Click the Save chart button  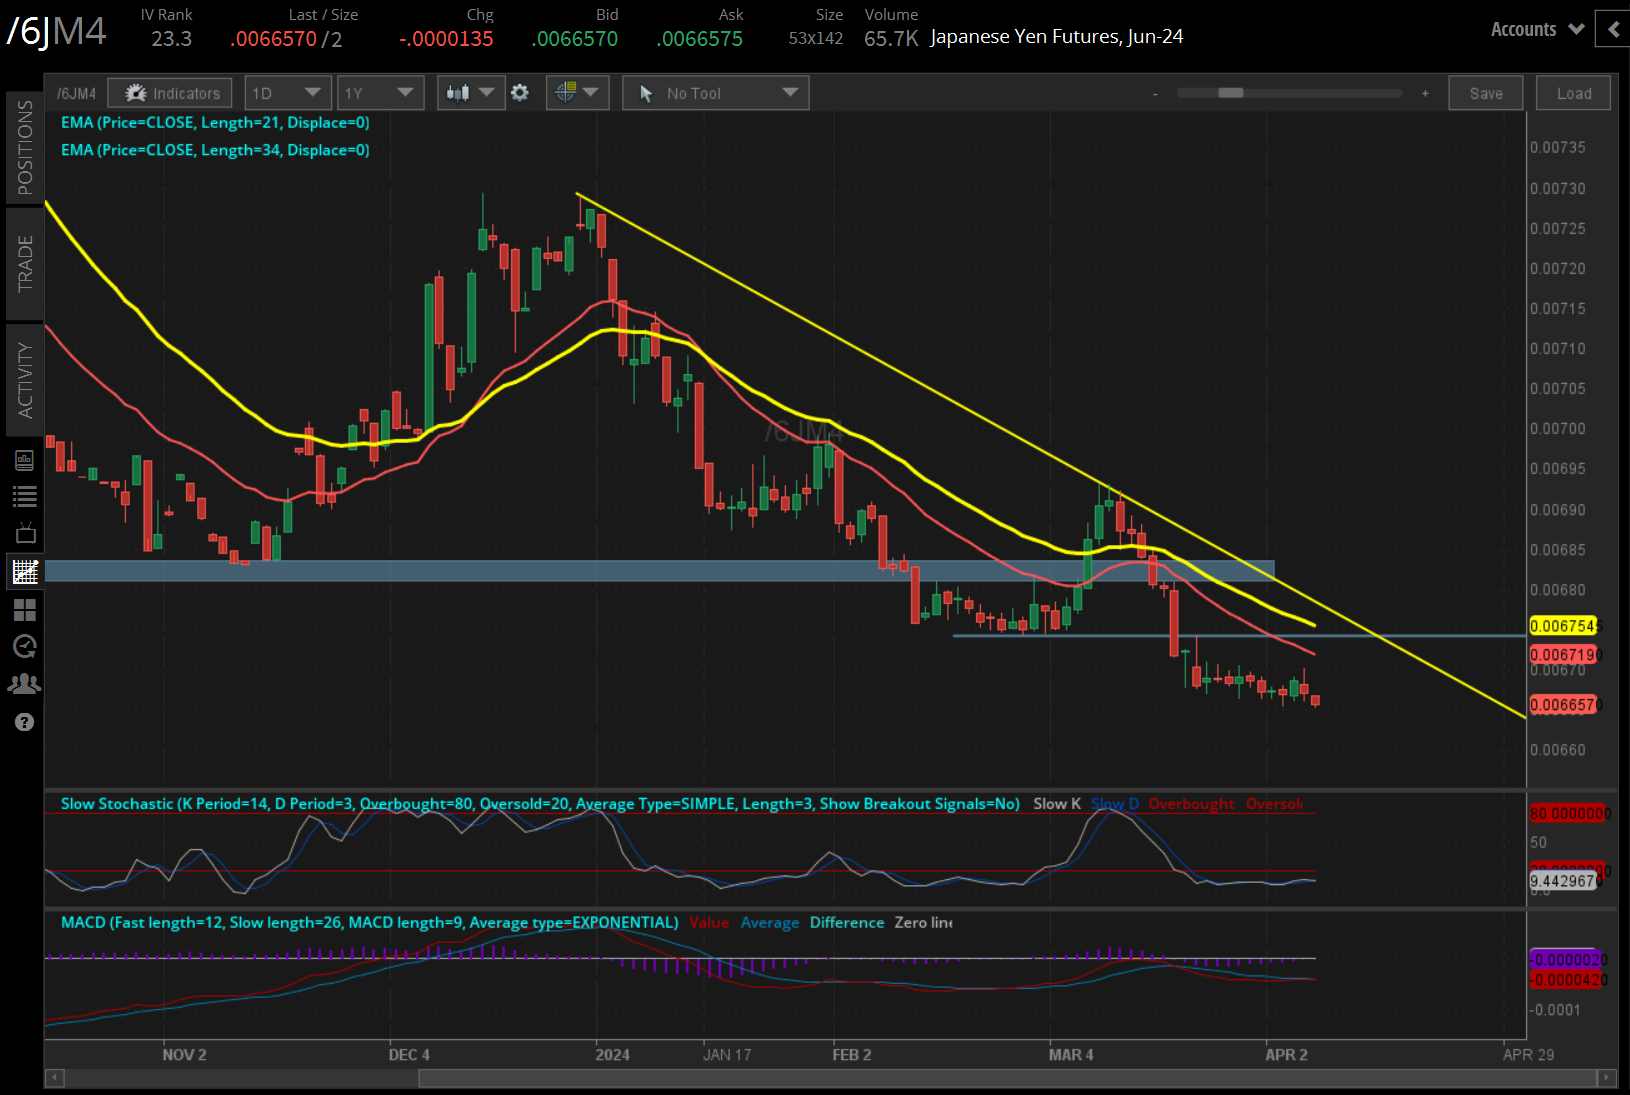point(1485,93)
